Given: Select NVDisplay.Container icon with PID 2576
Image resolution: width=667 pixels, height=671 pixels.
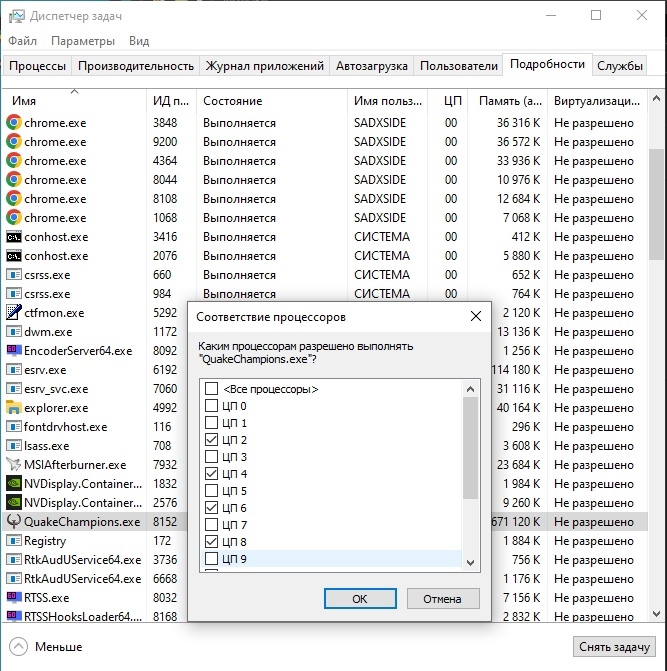Looking at the screenshot, I should point(14,502).
